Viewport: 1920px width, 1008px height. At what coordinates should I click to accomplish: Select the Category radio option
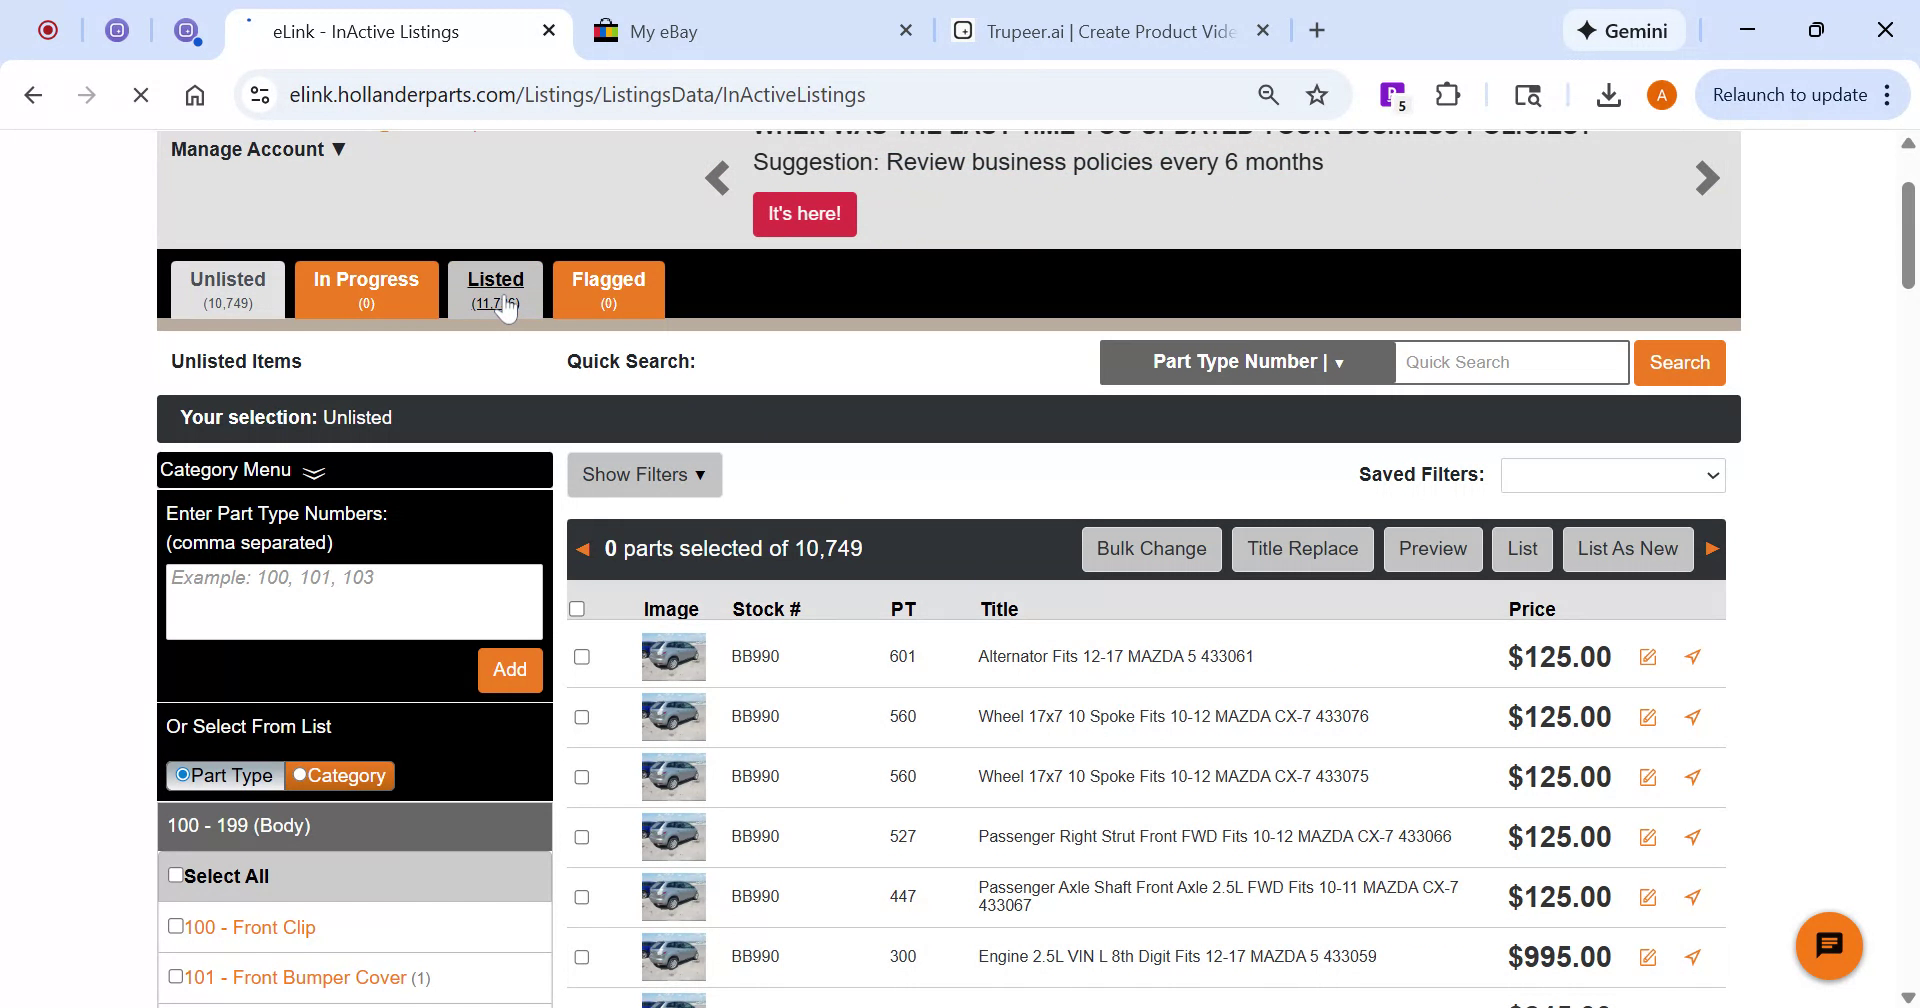tap(298, 774)
